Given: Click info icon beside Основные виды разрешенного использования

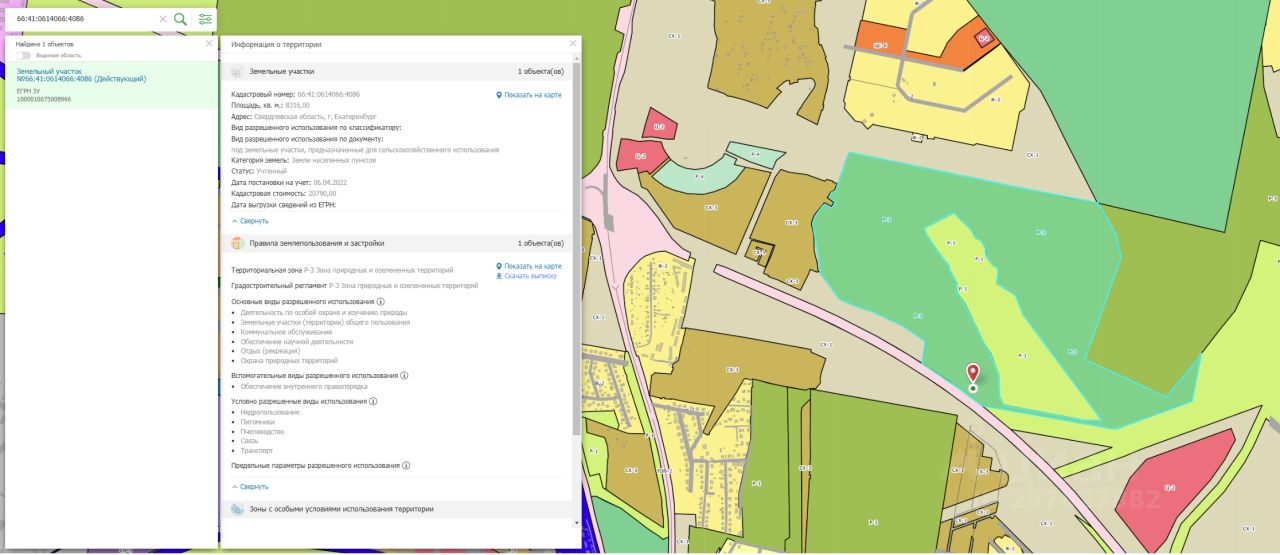Looking at the screenshot, I should (x=381, y=301).
